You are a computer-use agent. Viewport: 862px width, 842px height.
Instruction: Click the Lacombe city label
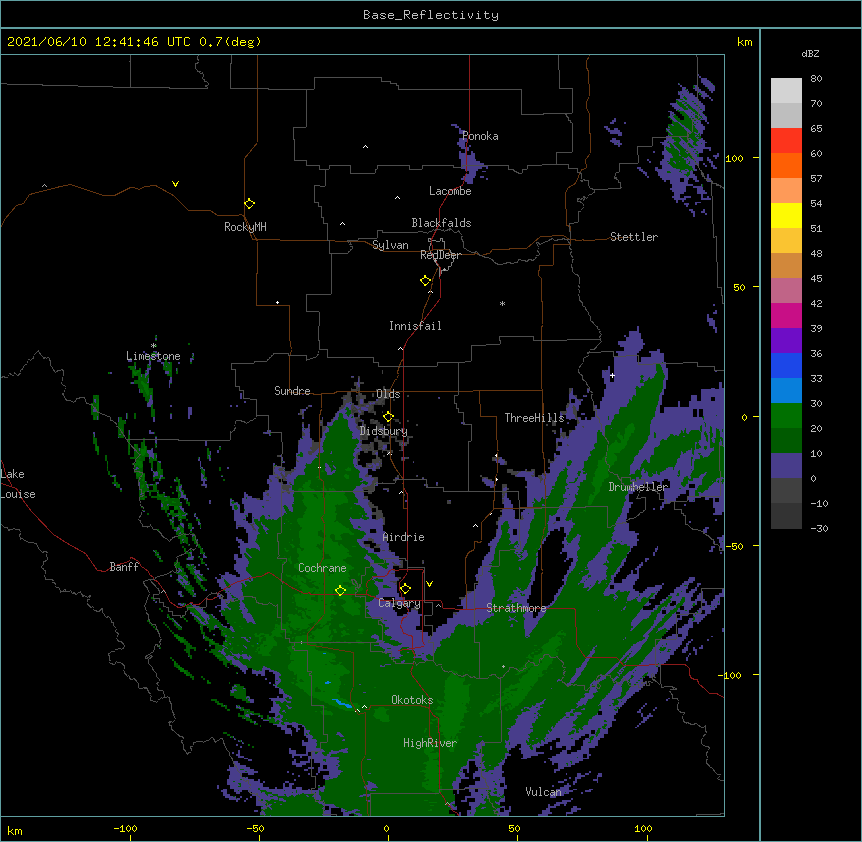tap(450, 191)
